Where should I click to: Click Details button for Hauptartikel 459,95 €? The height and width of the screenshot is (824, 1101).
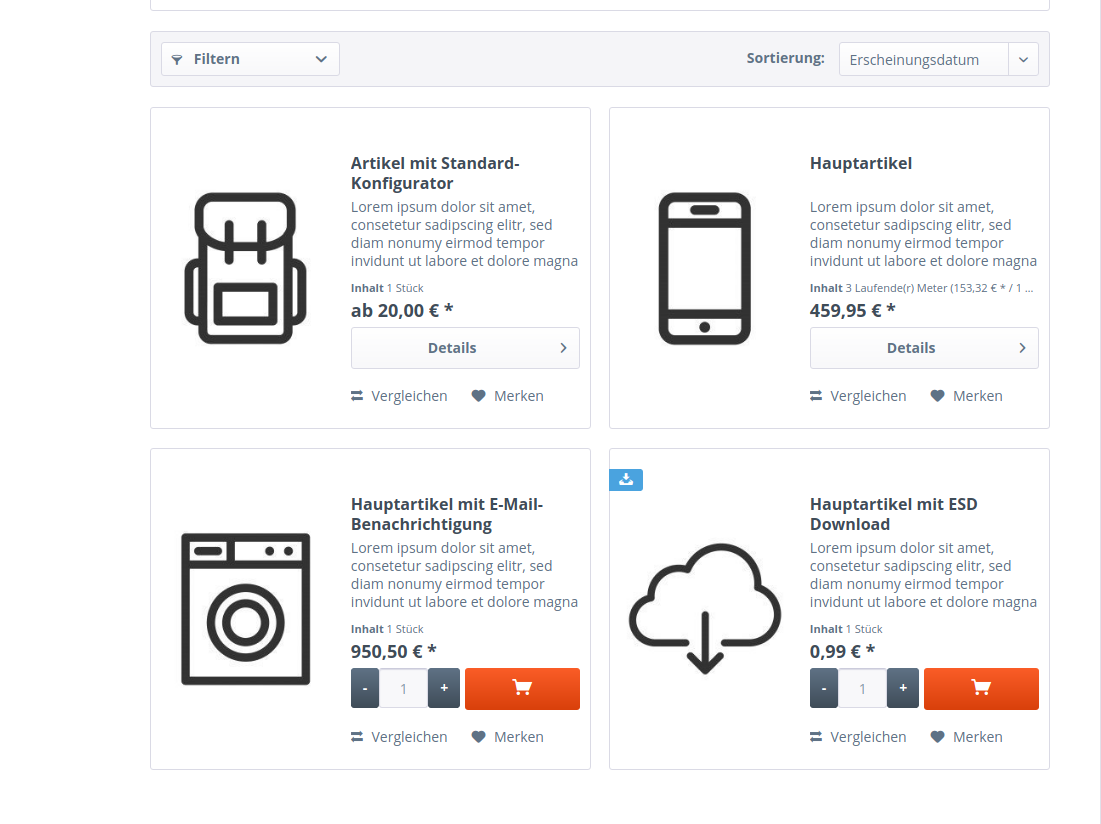[x=924, y=348]
